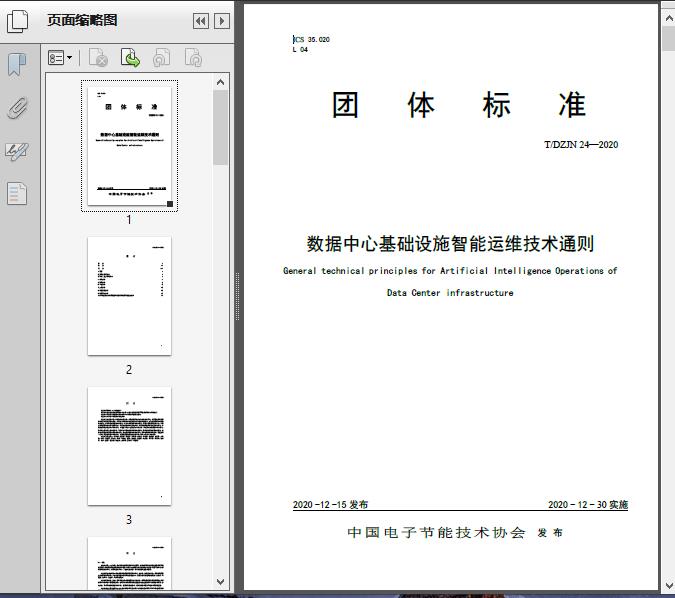Click the pane splitter grip handle

tap(237, 297)
